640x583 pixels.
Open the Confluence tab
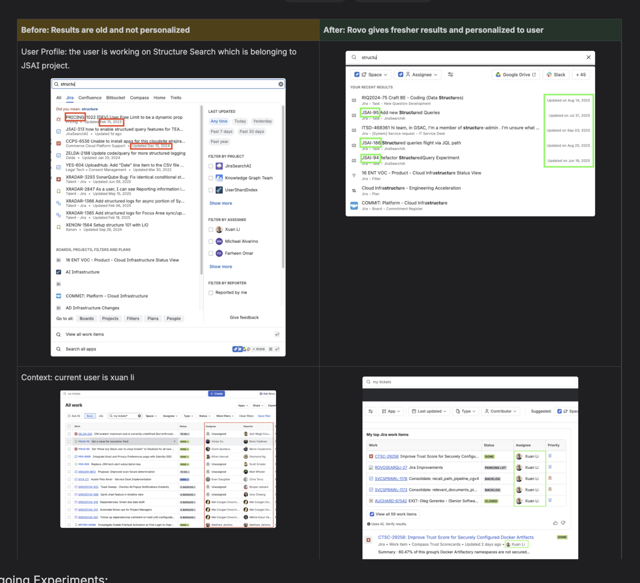pos(90,98)
